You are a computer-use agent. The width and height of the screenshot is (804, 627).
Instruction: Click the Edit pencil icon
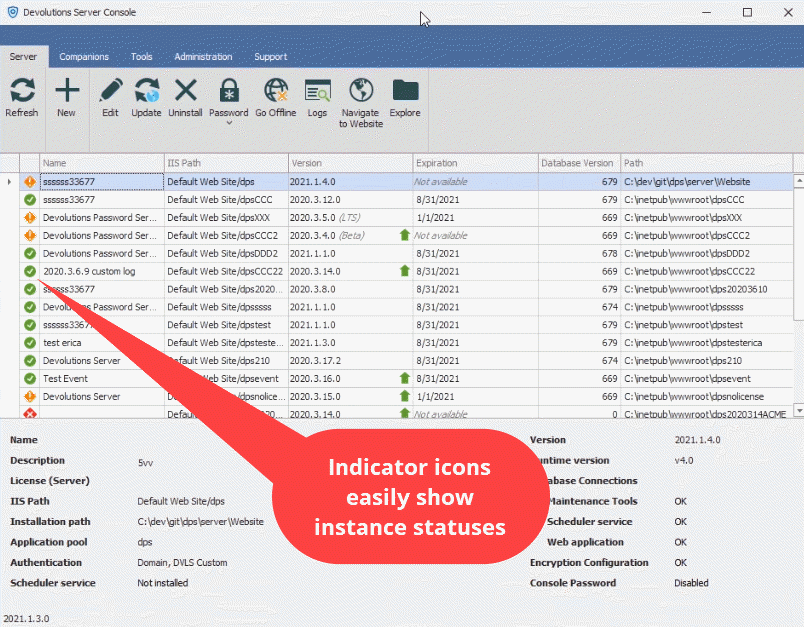coord(110,91)
